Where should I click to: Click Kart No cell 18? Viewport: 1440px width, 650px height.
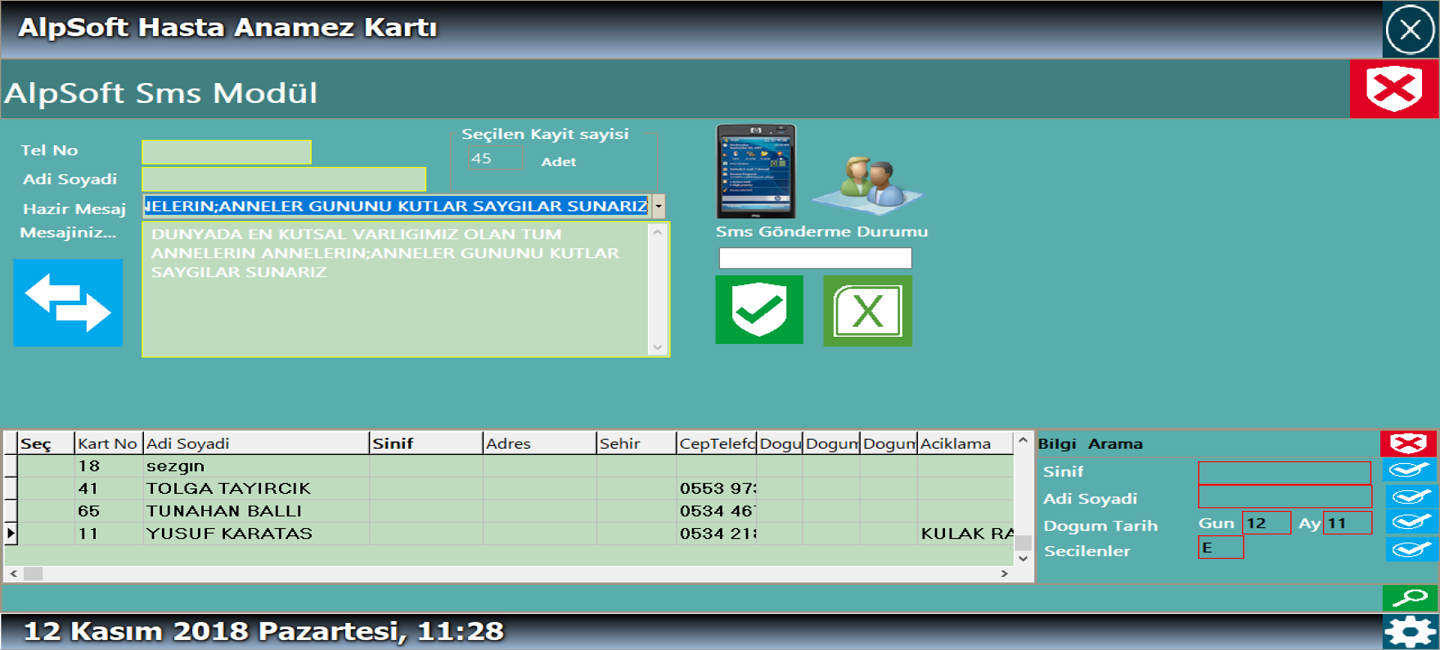pyautogui.click(x=109, y=466)
